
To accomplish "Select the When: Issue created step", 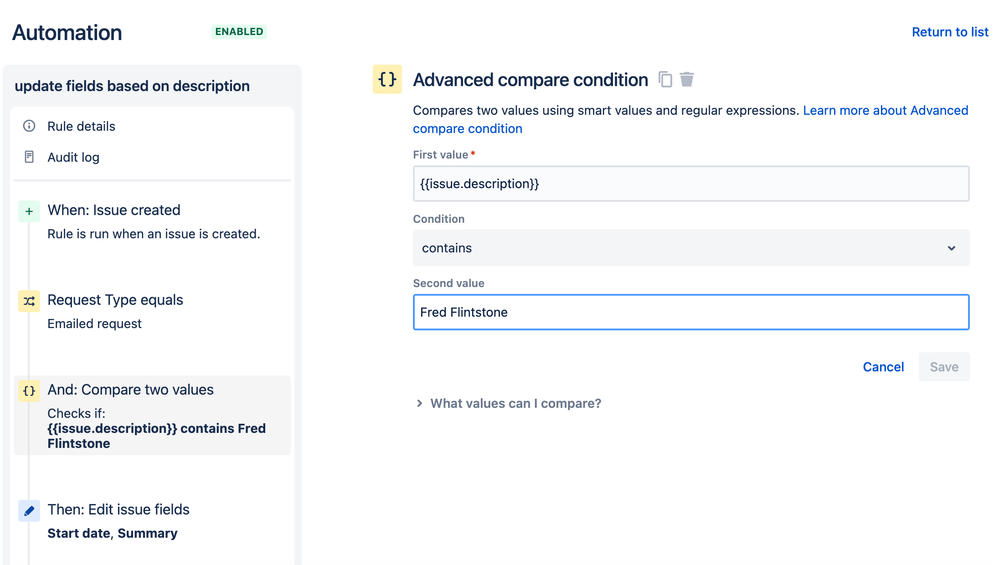I will [114, 210].
